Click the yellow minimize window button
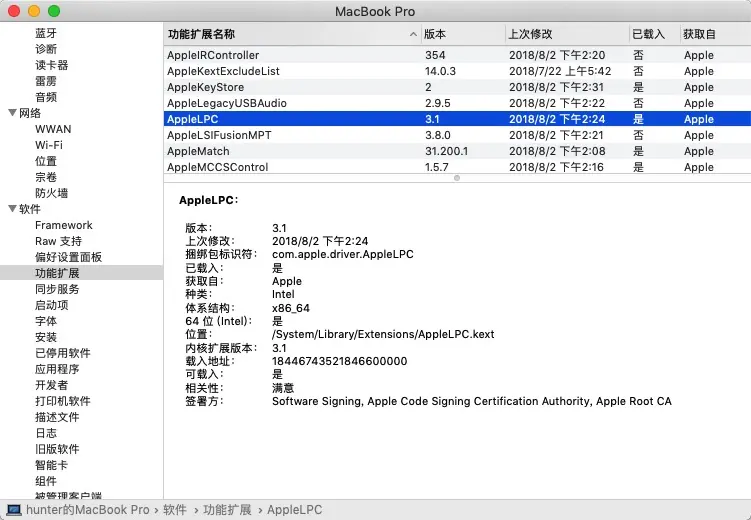Image resolution: width=751 pixels, height=520 pixels. click(x=34, y=10)
